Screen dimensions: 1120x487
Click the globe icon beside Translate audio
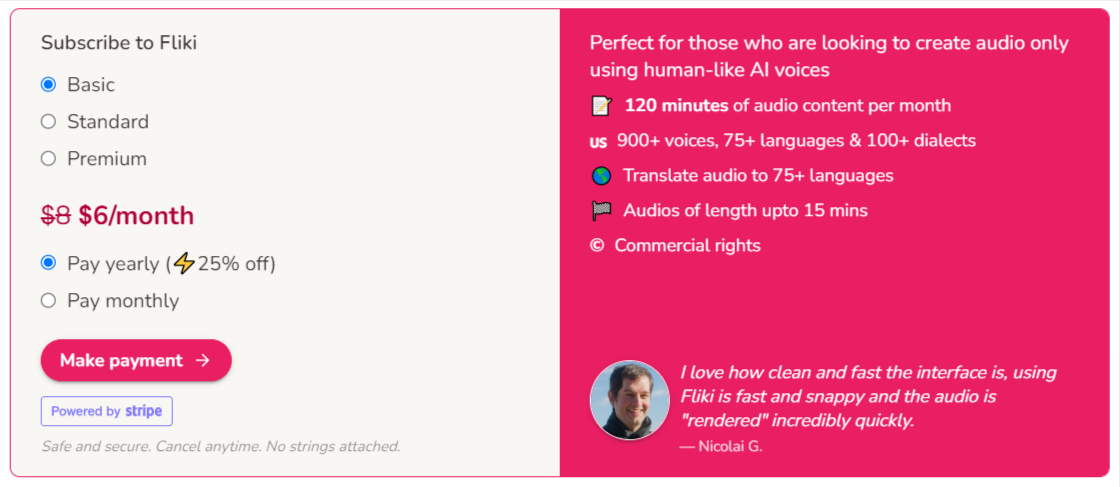pos(601,176)
